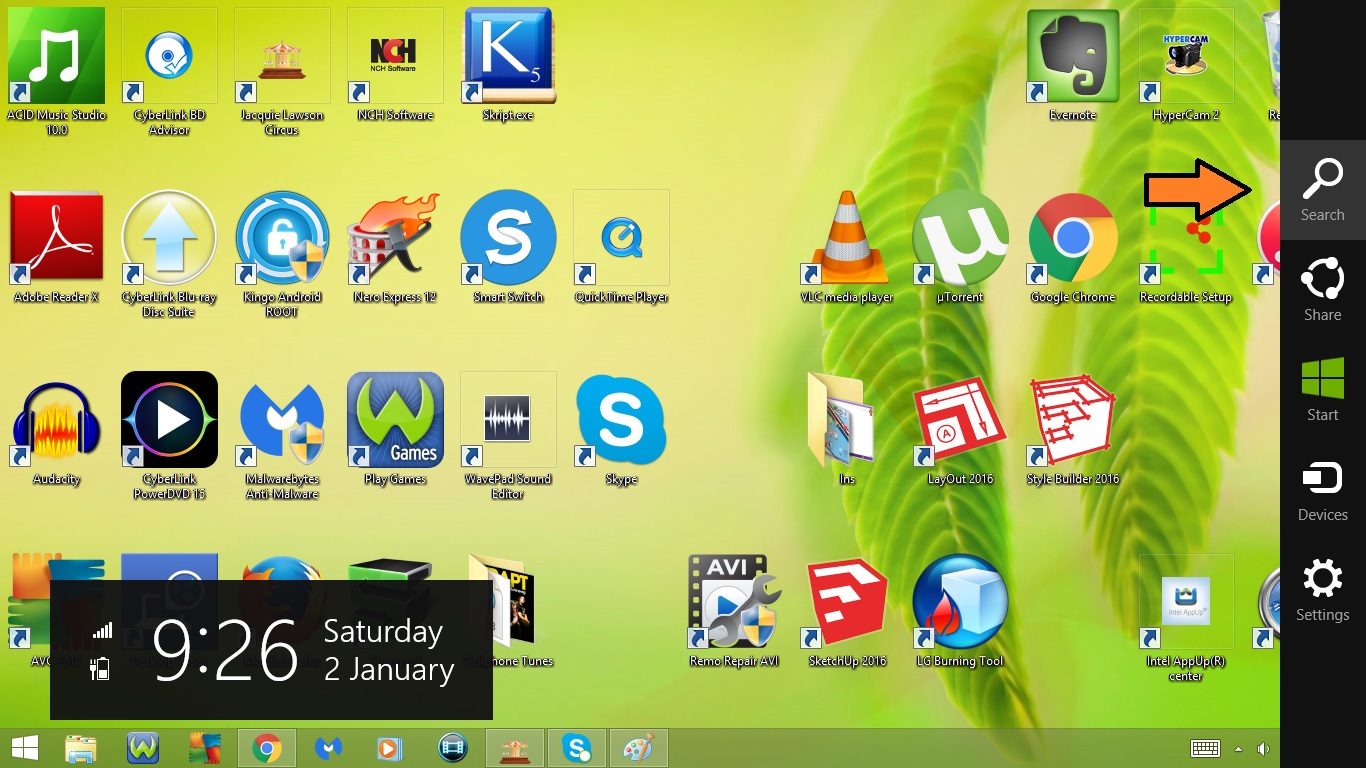
Task: Click the taskbar Start button
Action: coord(24,748)
